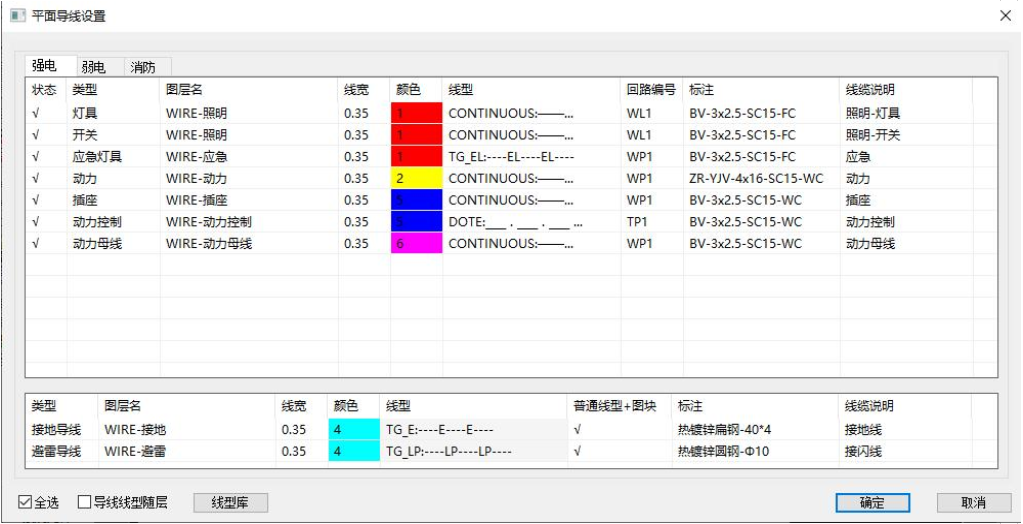Screen dimensions: 1023x524
Task: Open linetype cell TG_EL for 应急灯具
Action: pyautogui.click(x=530, y=157)
